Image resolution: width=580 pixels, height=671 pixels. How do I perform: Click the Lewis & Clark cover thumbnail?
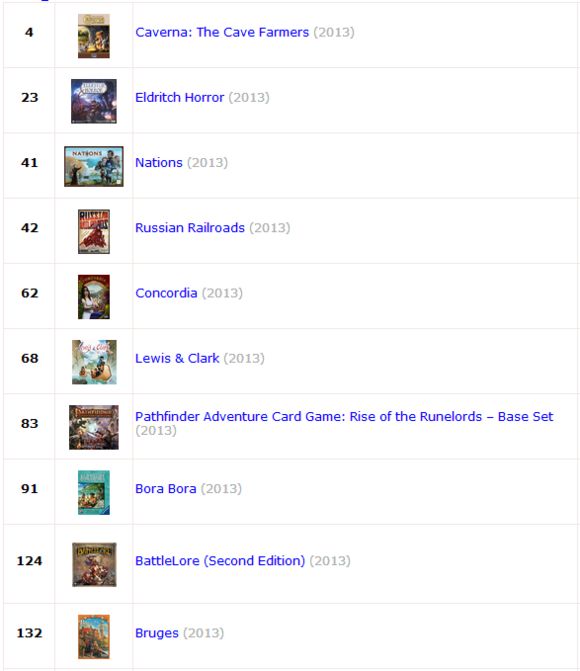[94, 362]
